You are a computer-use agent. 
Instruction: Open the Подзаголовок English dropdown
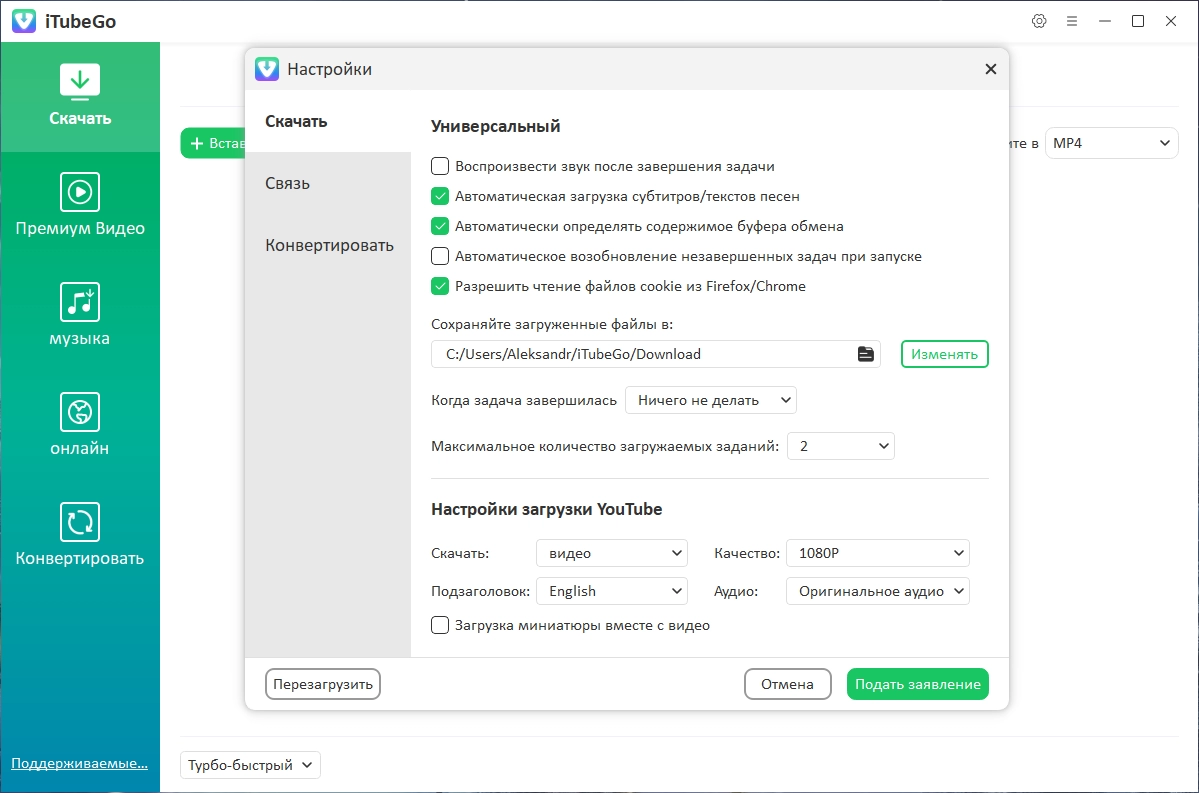coord(612,591)
